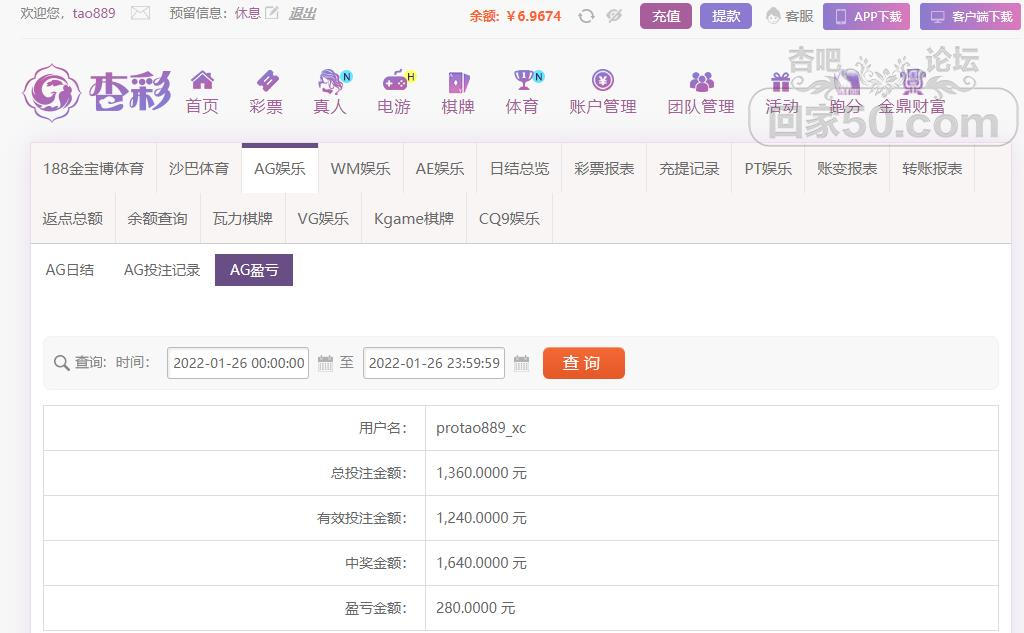
Task: Open 团队管理 people icon
Action: tap(701, 81)
